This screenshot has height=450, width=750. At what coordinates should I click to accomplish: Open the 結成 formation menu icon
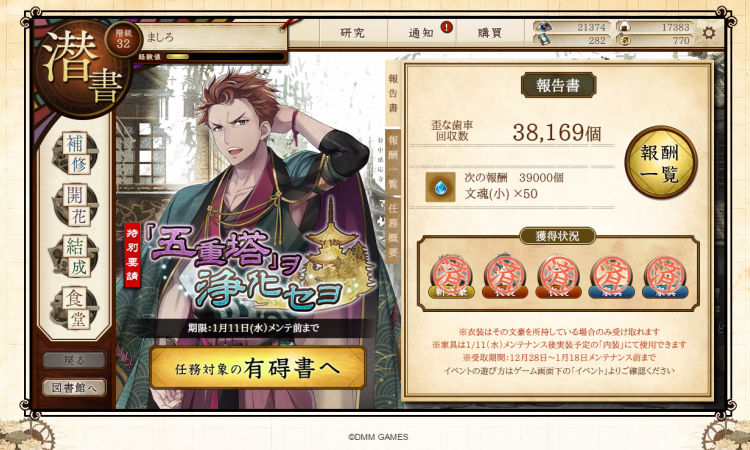76,257
